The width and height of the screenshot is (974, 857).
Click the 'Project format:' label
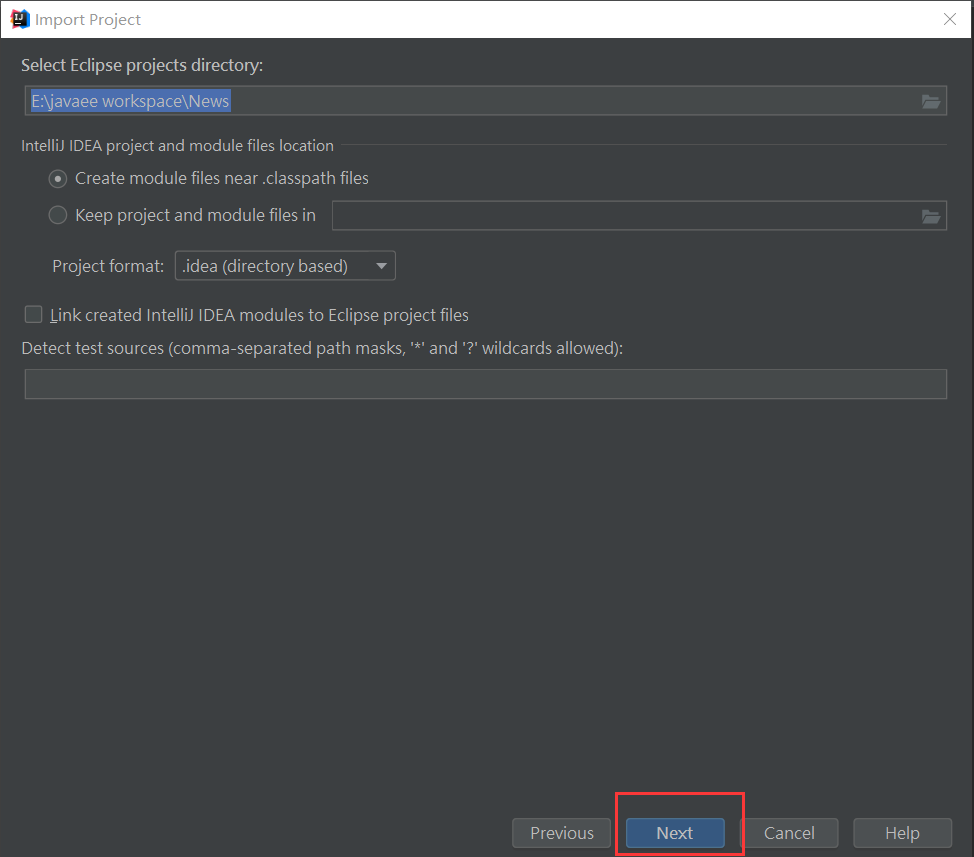coord(108,266)
